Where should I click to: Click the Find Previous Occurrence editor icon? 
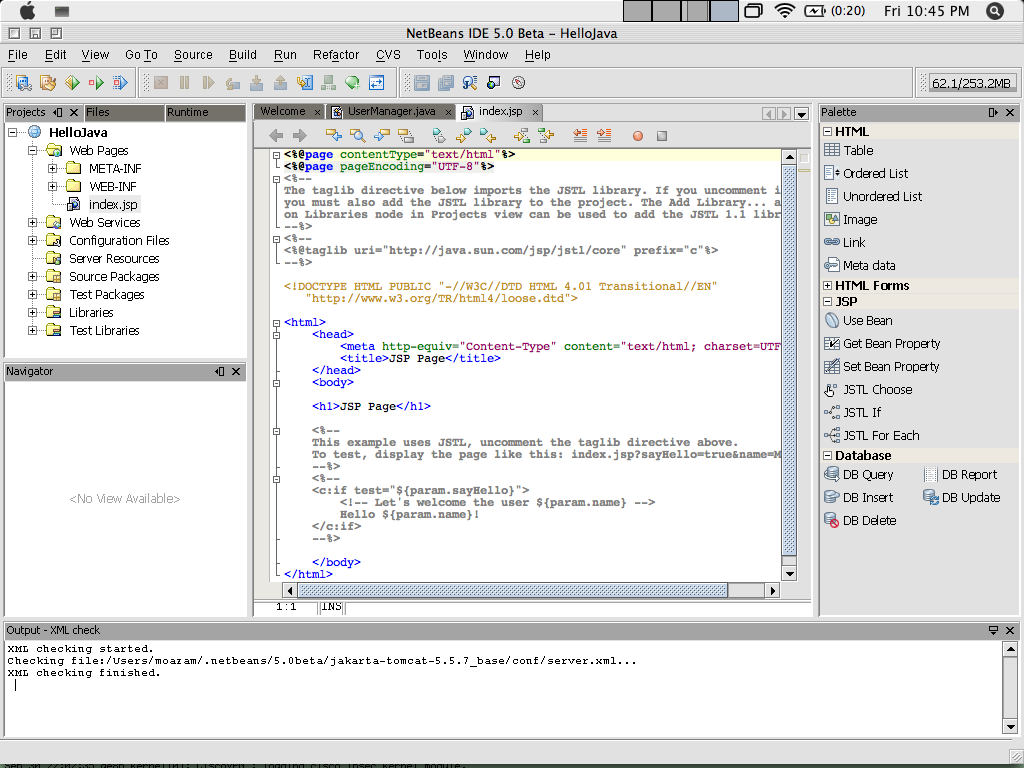pos(334,136)
